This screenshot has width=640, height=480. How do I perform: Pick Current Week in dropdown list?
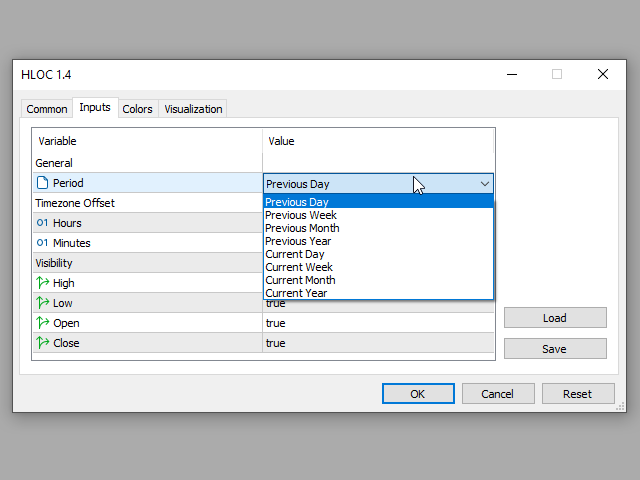point(378,267)
